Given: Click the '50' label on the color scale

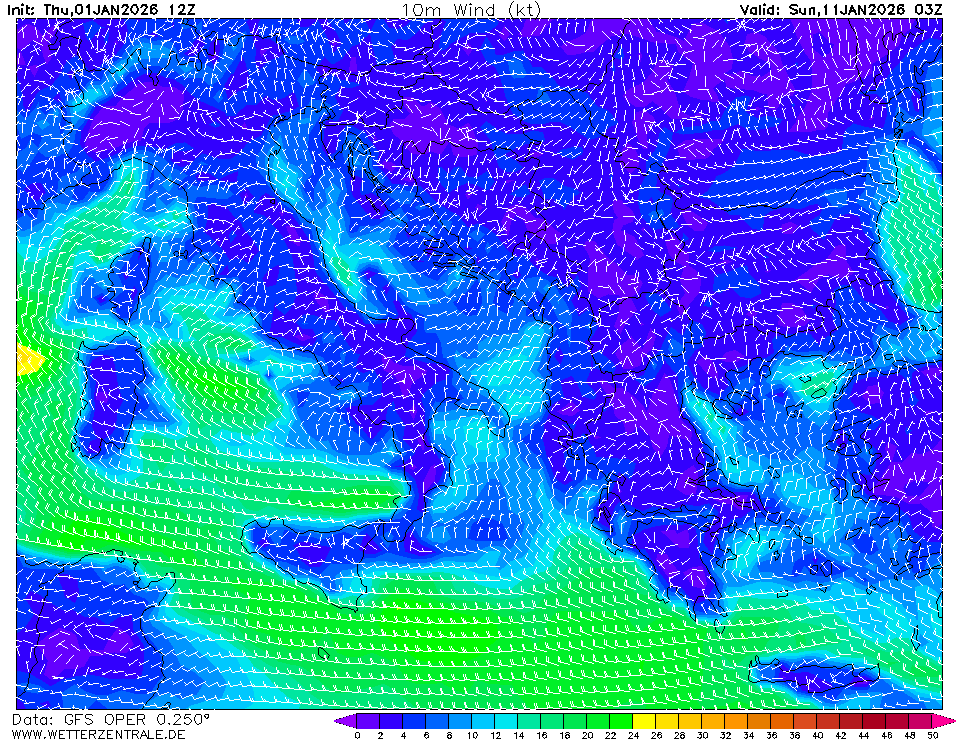Looking at the screenshot, I should [x=932, y=735].
